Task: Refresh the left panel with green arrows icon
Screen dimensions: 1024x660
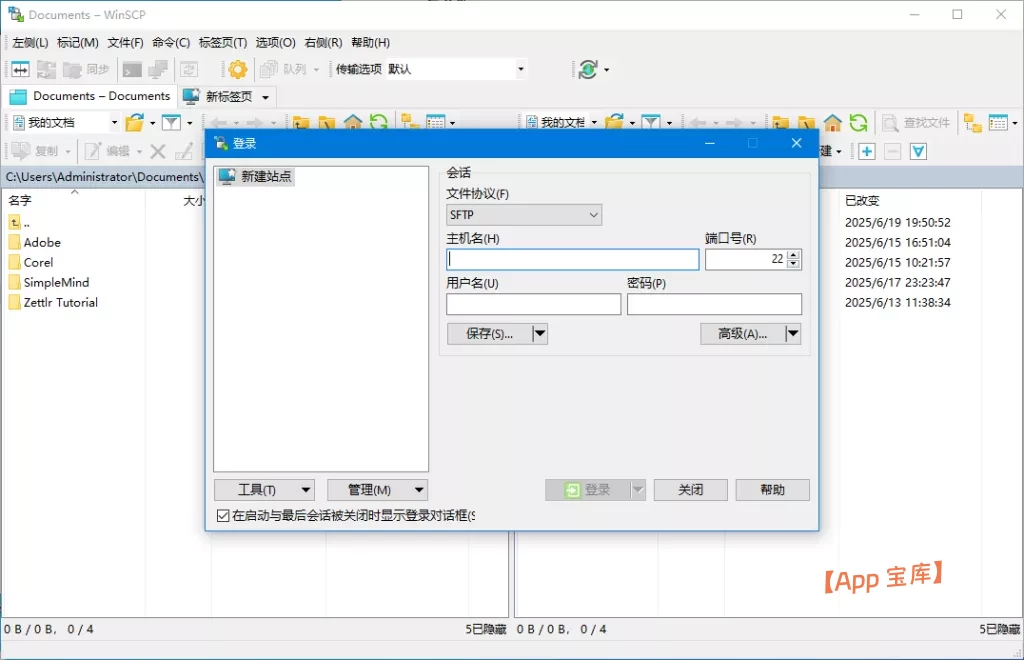Action: 379,122
